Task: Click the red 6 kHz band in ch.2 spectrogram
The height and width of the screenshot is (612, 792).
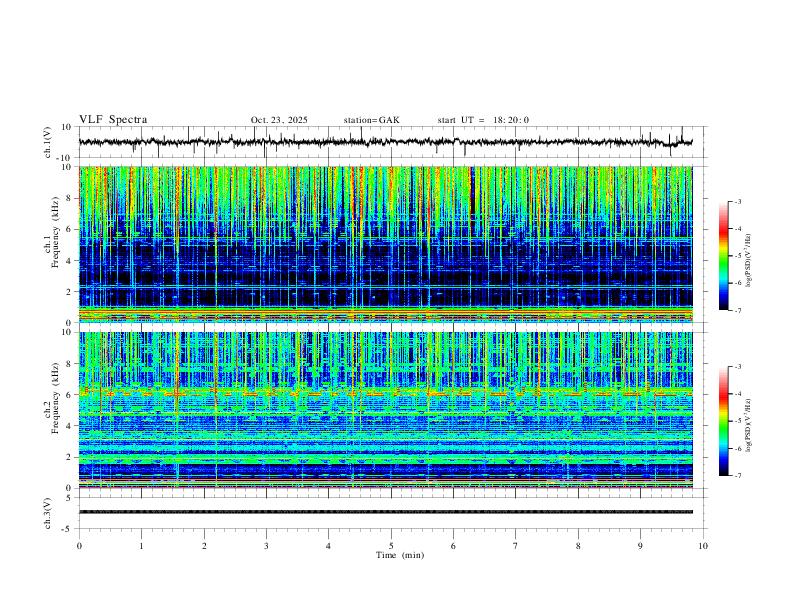Action: (x=385, y=392)
